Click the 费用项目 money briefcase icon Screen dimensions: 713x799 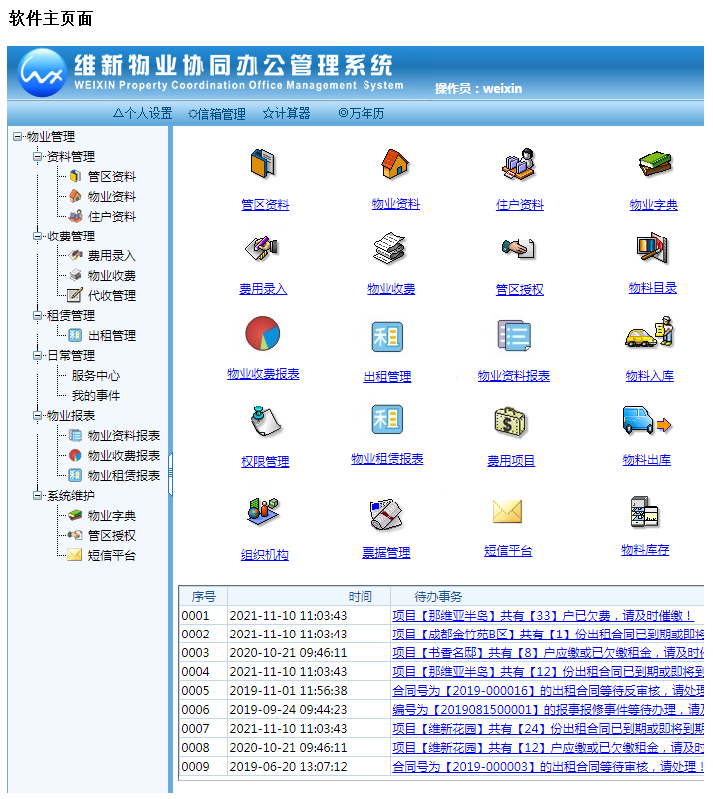coord(510,422)
